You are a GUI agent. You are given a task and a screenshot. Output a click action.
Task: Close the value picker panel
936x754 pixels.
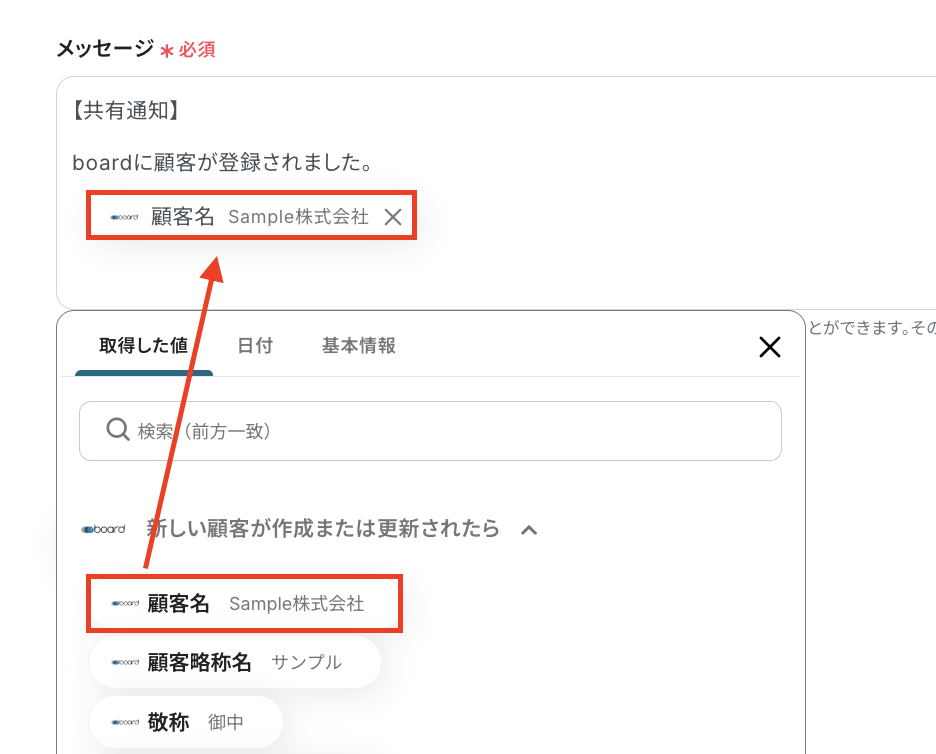coord(769,347)
